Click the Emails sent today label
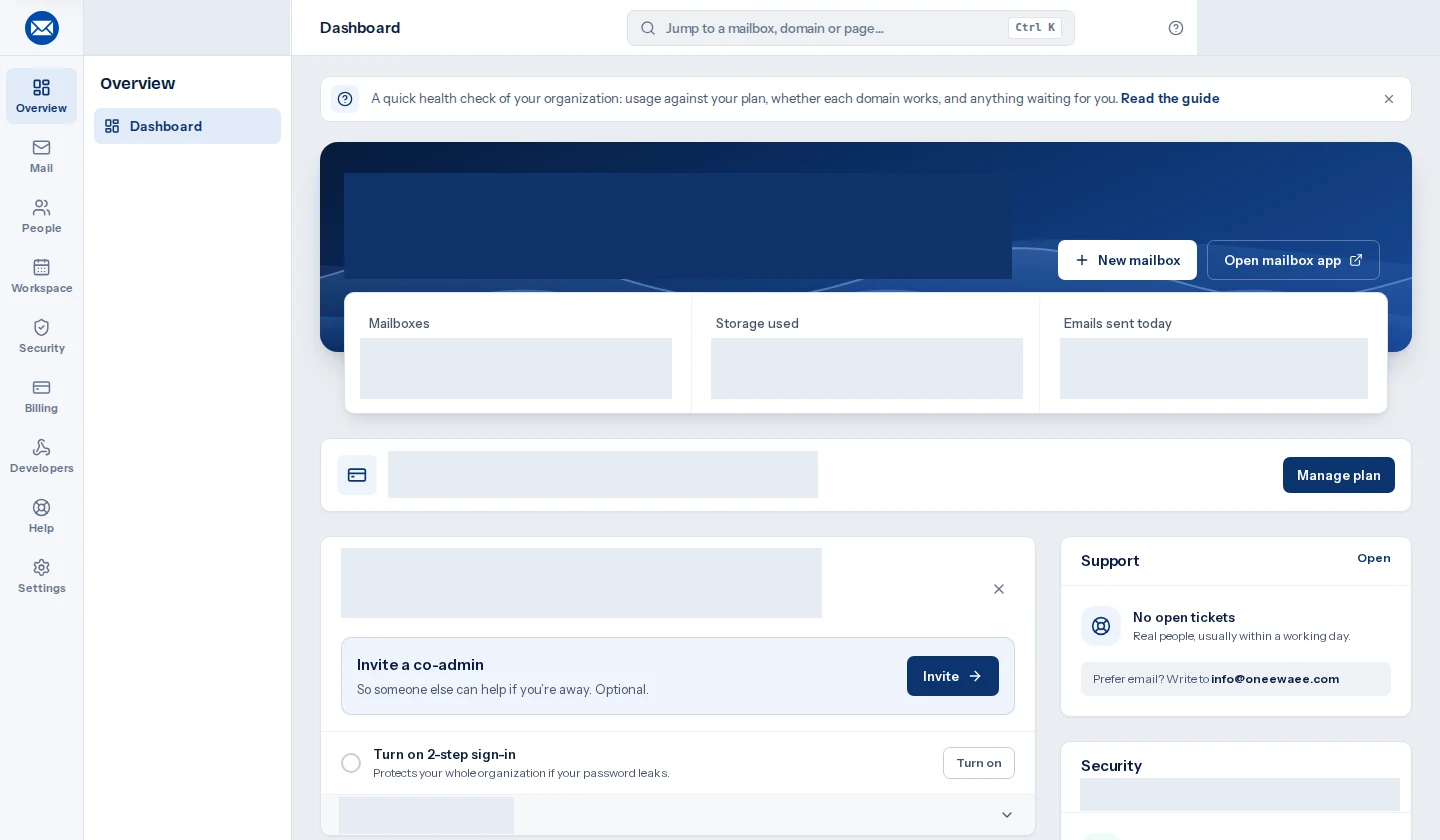Viewport: 1440px width, 840px height. [x=1118, y=323]
